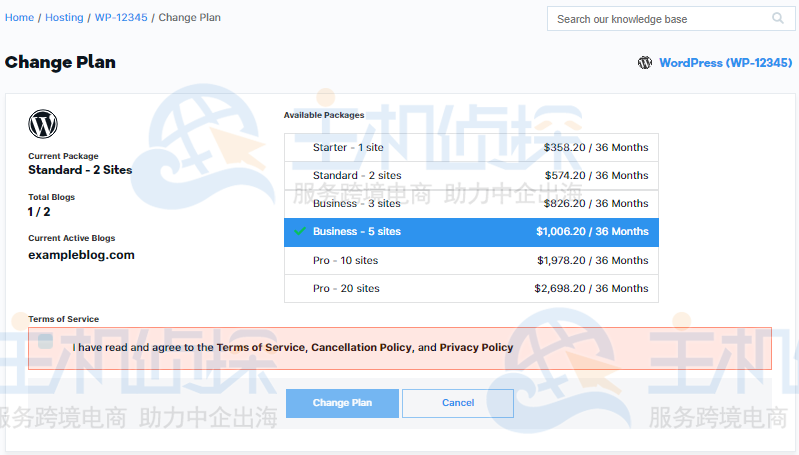Screen dimensions: 799x455
Task: Open the WP-12345 breadcrumb link
Action: [x=119, y=17]
